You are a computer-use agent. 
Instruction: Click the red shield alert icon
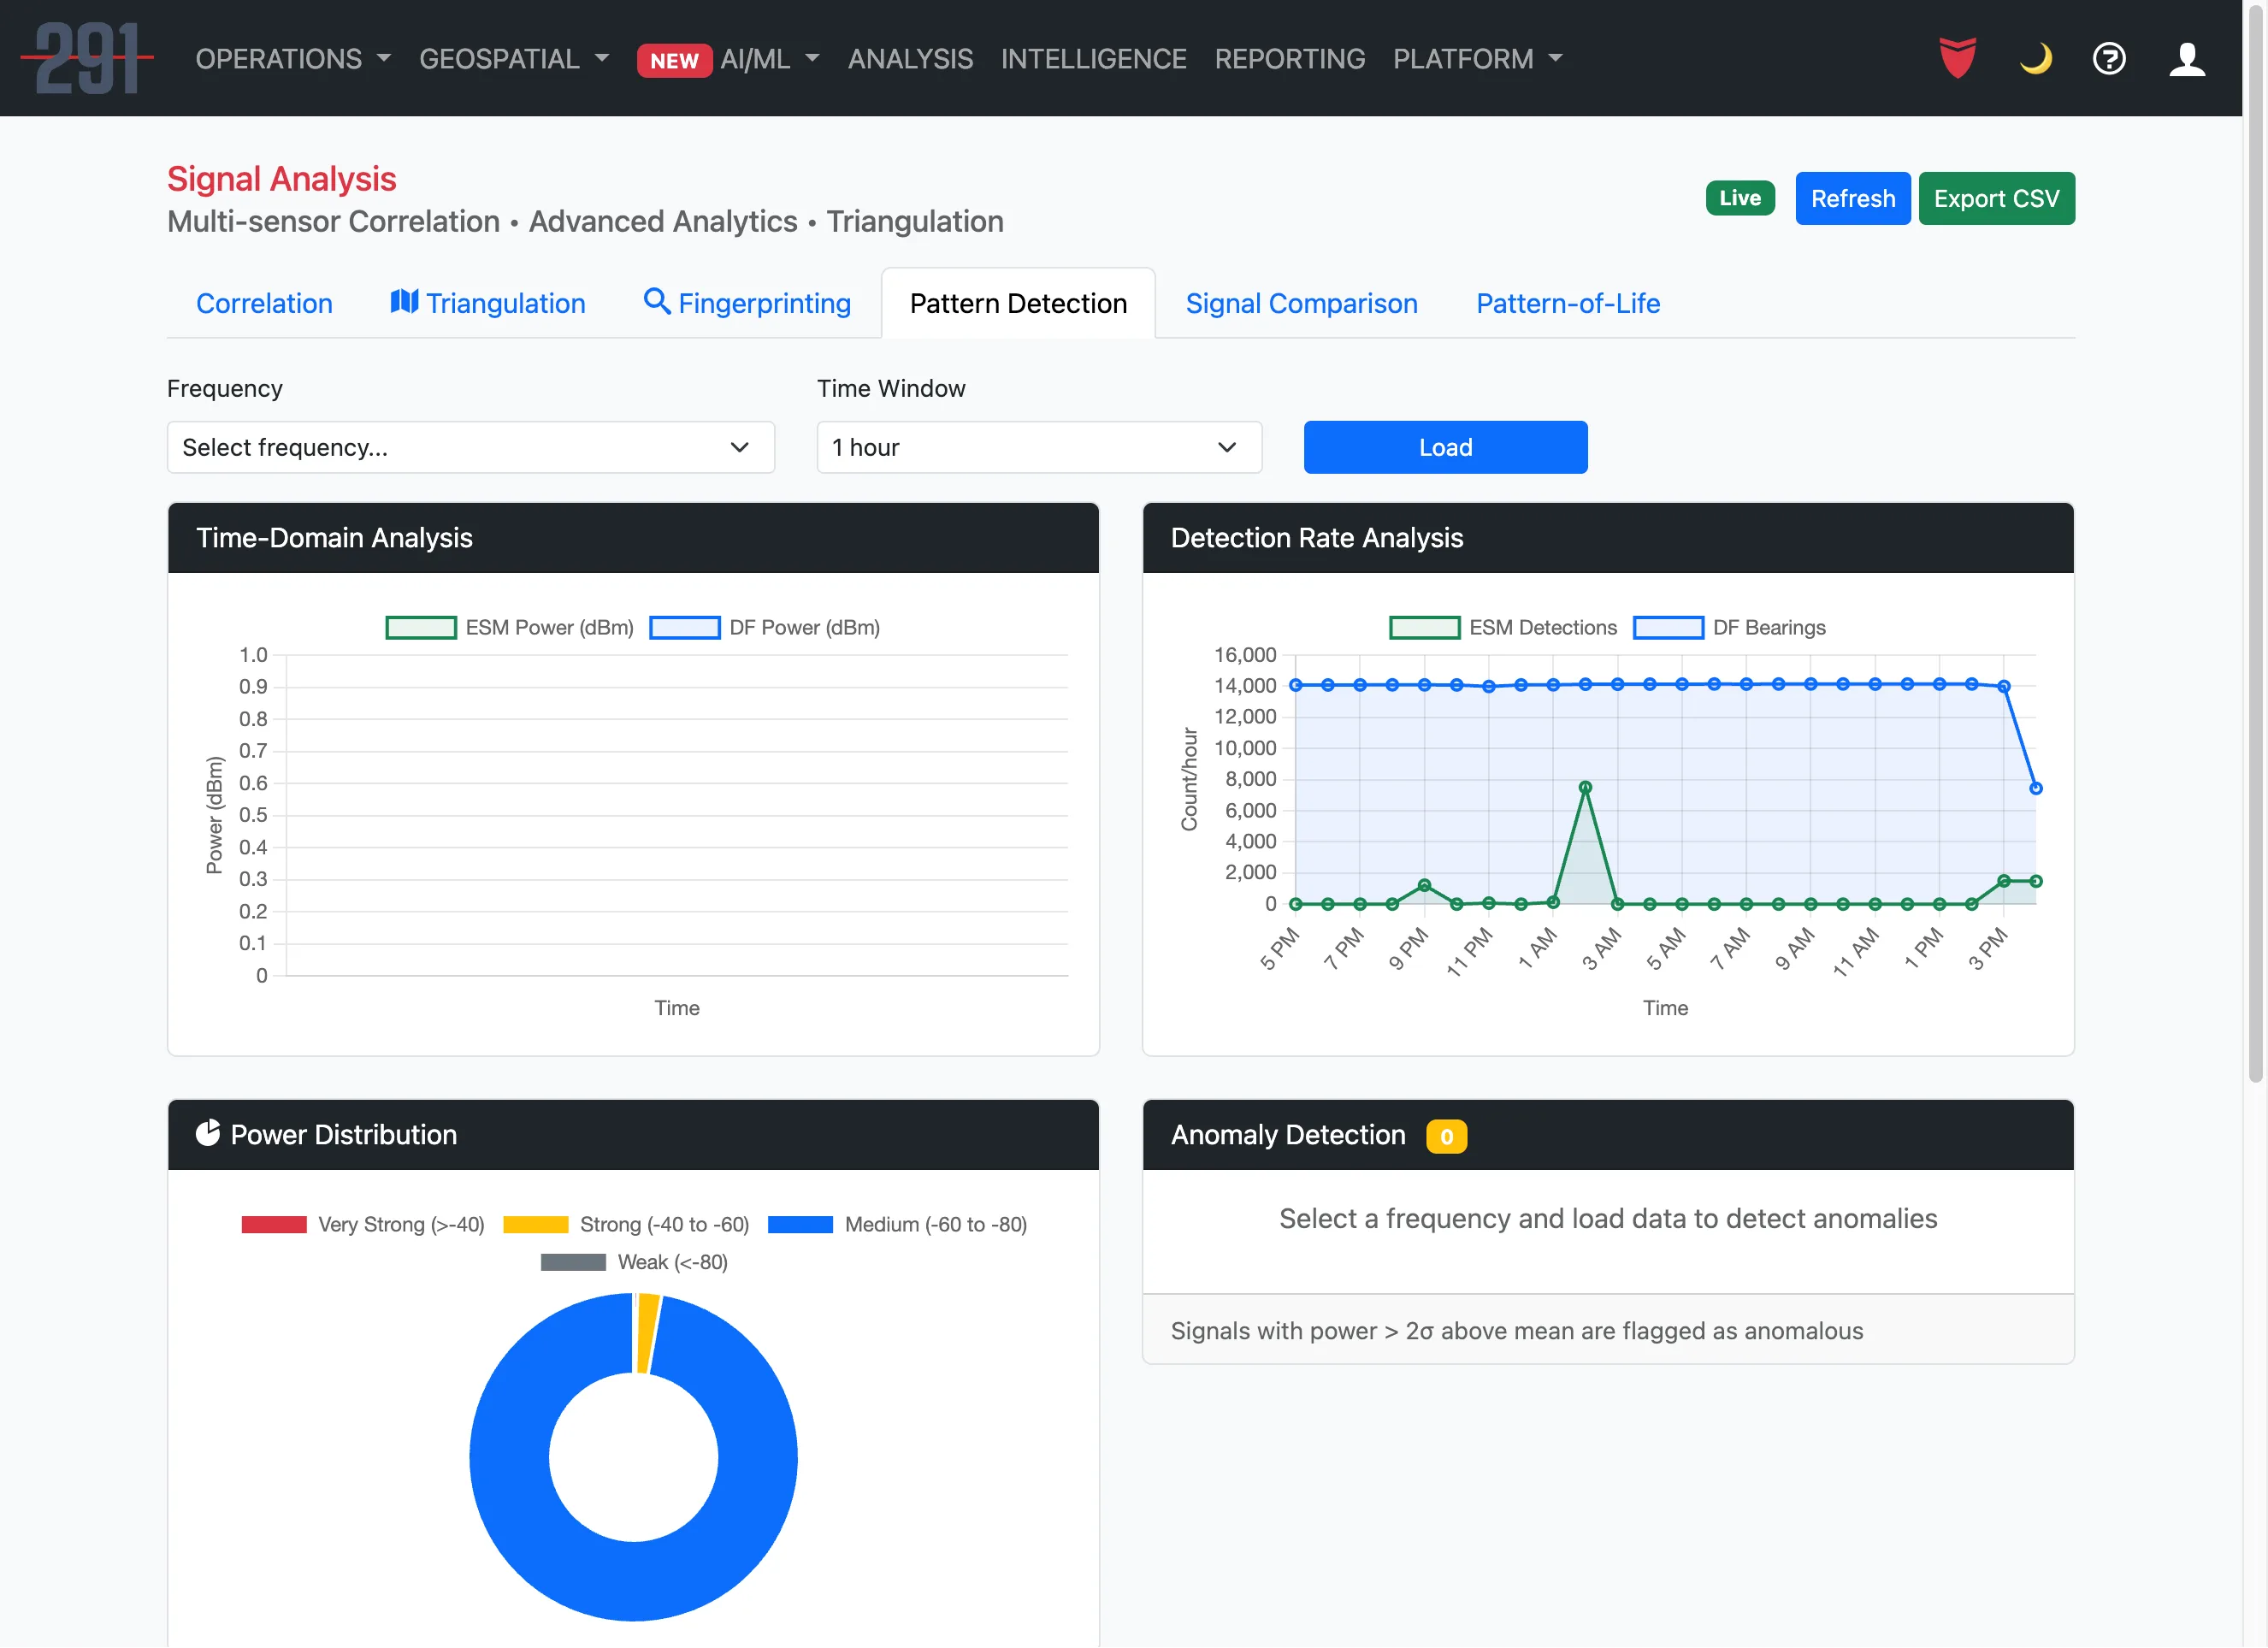[x=1957, y=58]
